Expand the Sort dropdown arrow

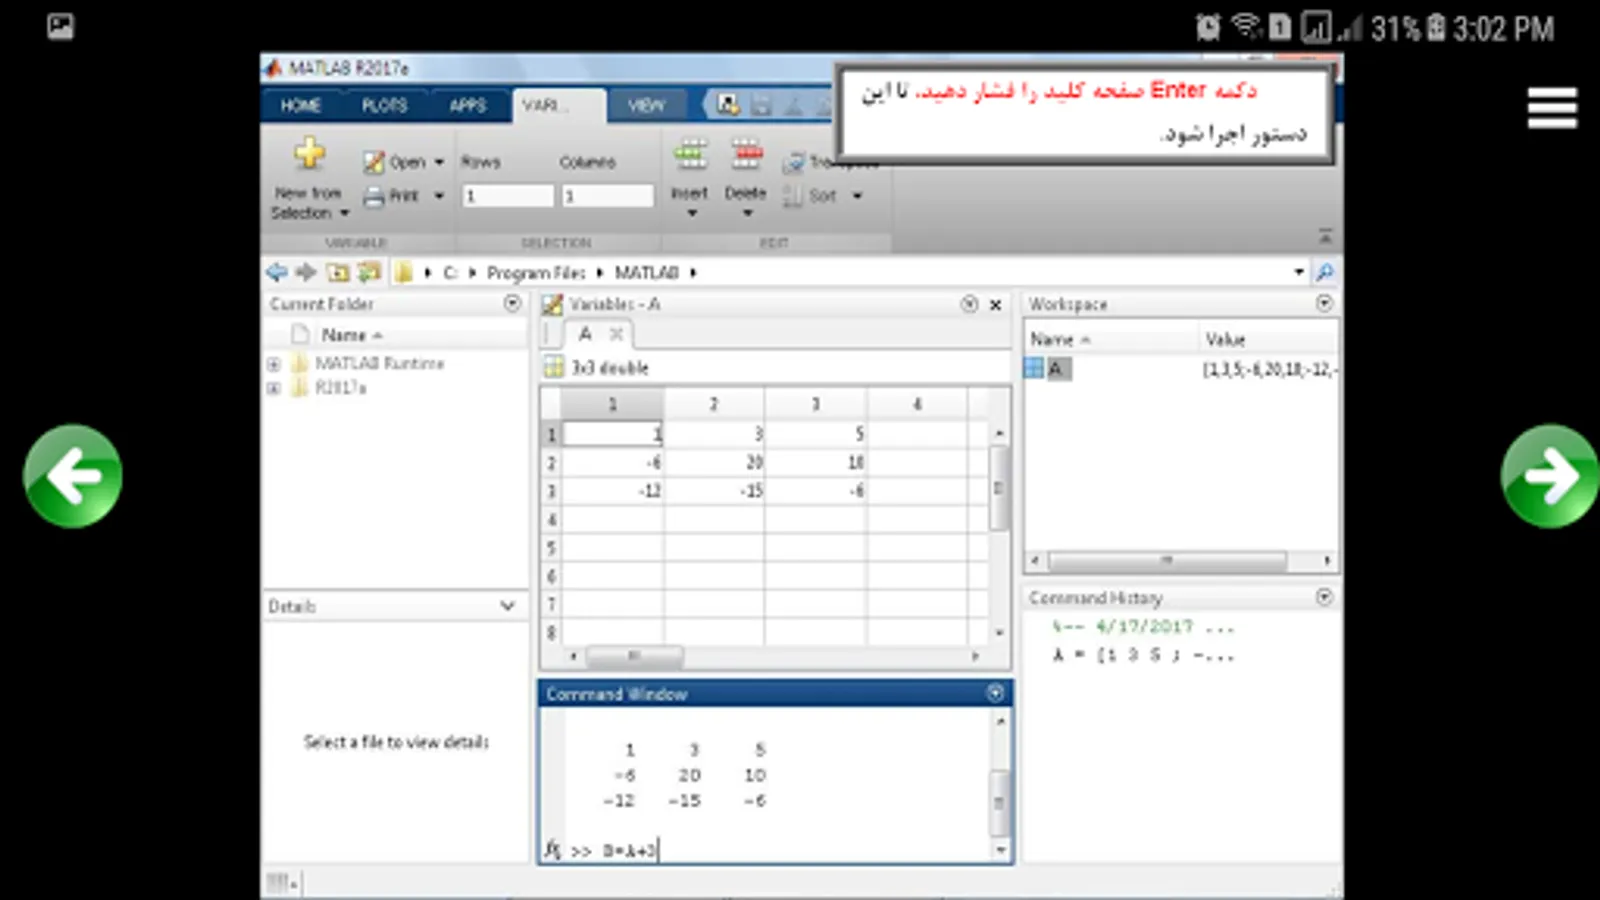857,196
